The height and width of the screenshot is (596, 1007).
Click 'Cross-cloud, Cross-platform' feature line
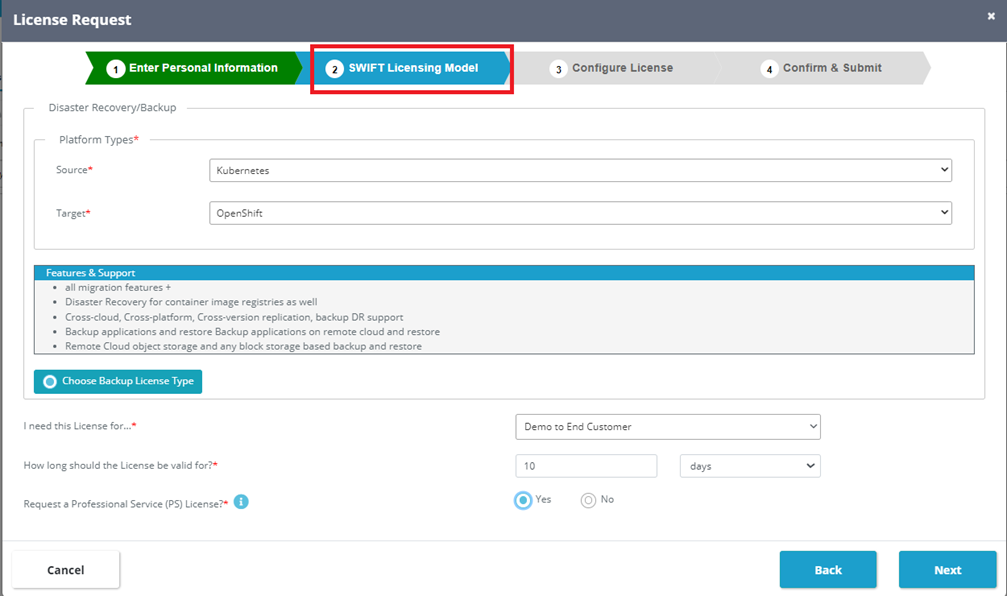coord(234,317)
